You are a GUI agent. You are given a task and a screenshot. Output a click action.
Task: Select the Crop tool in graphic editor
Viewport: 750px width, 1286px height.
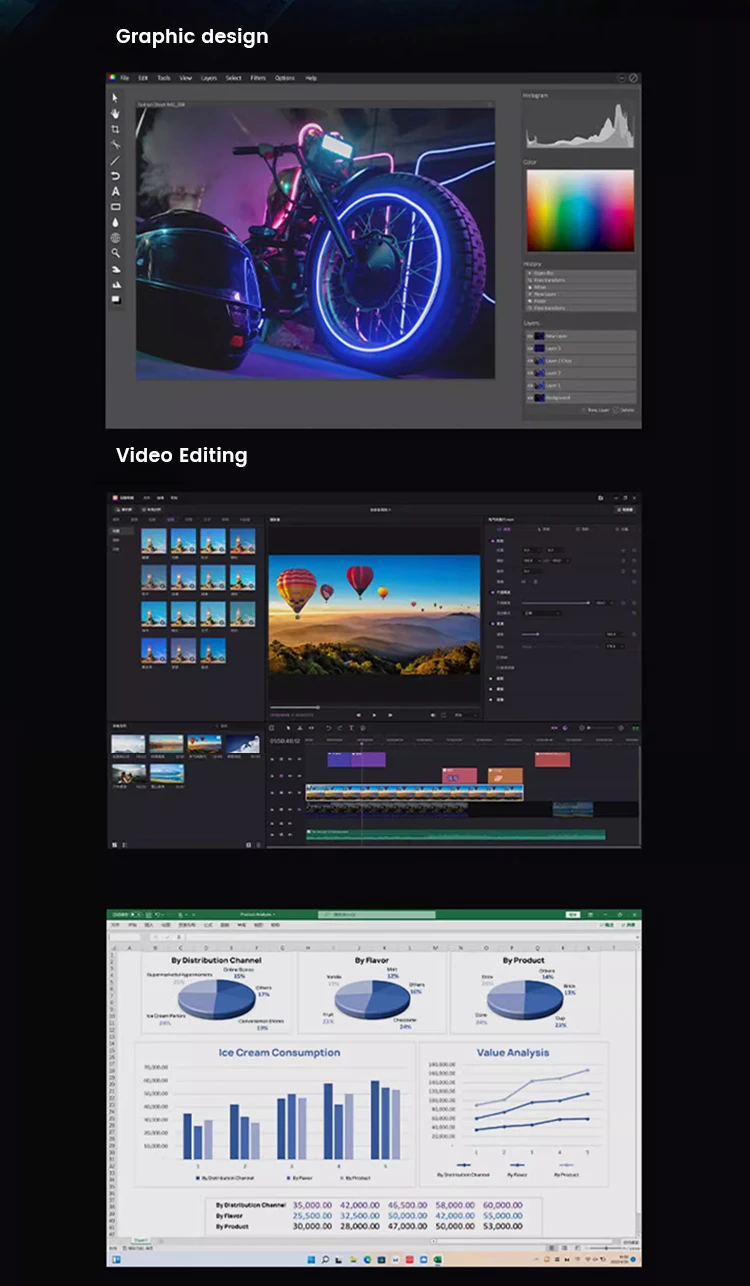115,129
